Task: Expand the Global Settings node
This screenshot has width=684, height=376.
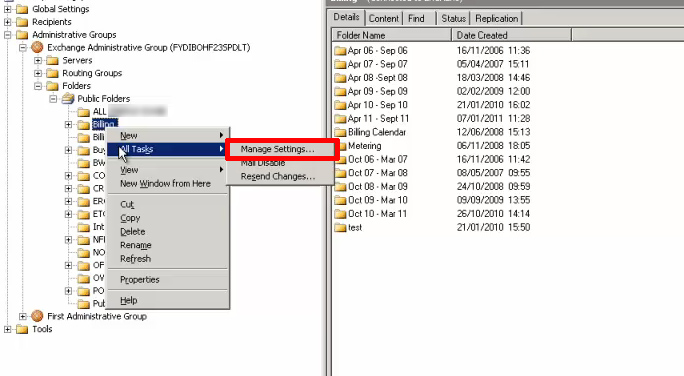Action: 7,9
